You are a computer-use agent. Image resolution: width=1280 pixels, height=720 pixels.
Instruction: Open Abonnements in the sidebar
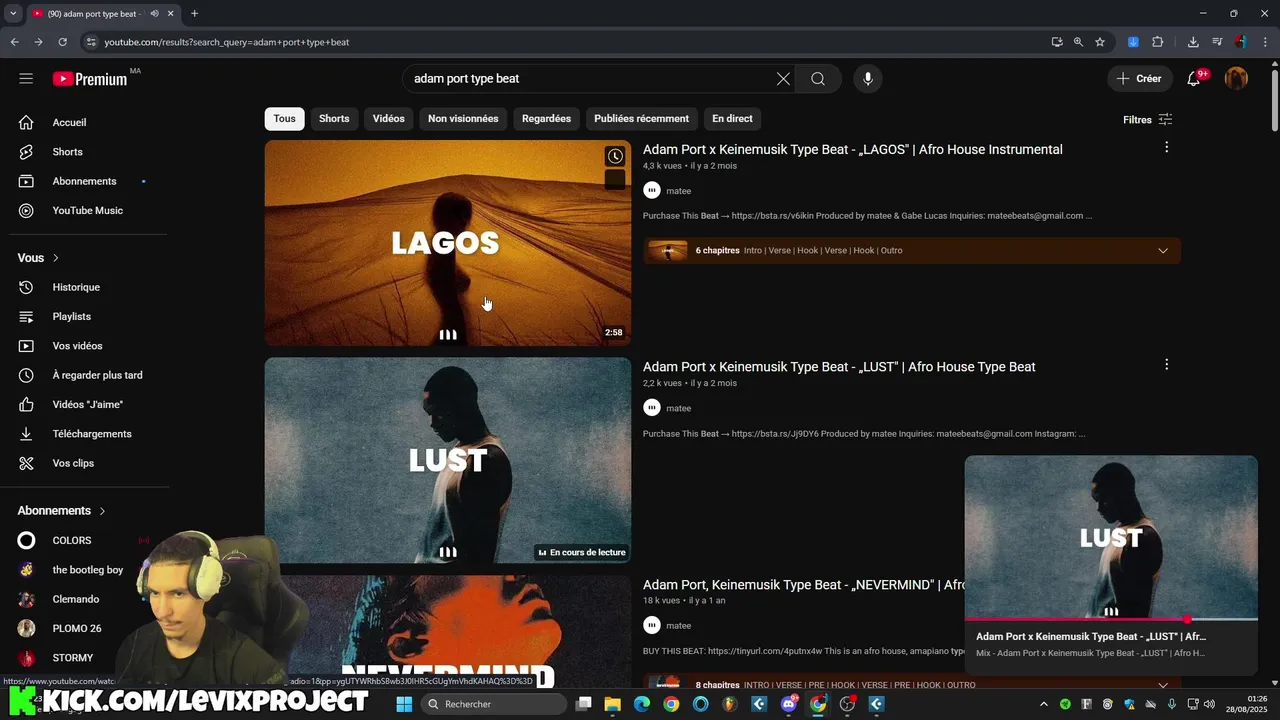pyautogui.click(x=85, y=181)
